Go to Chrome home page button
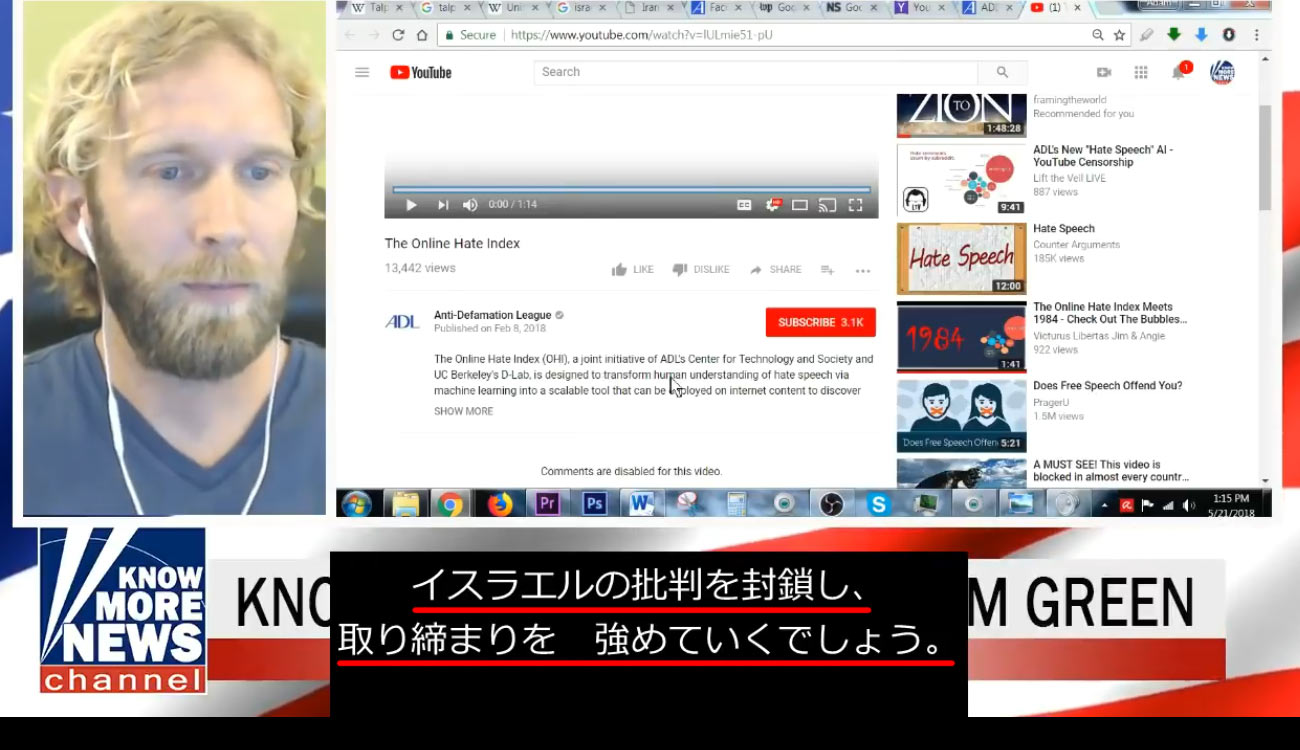Screen dimensions: 1300x750 tap(422, 34)
